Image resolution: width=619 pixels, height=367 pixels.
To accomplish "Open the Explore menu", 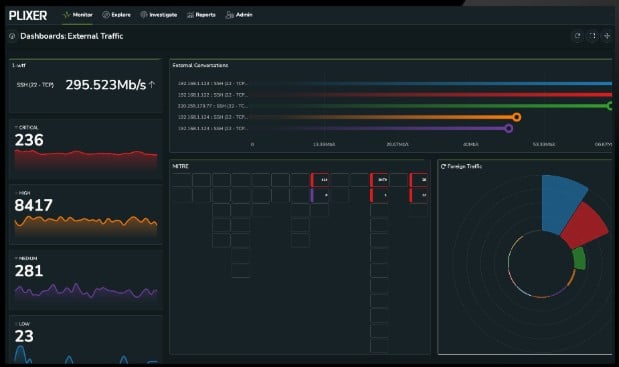I will pyautogui.click(x=116, y=15).
